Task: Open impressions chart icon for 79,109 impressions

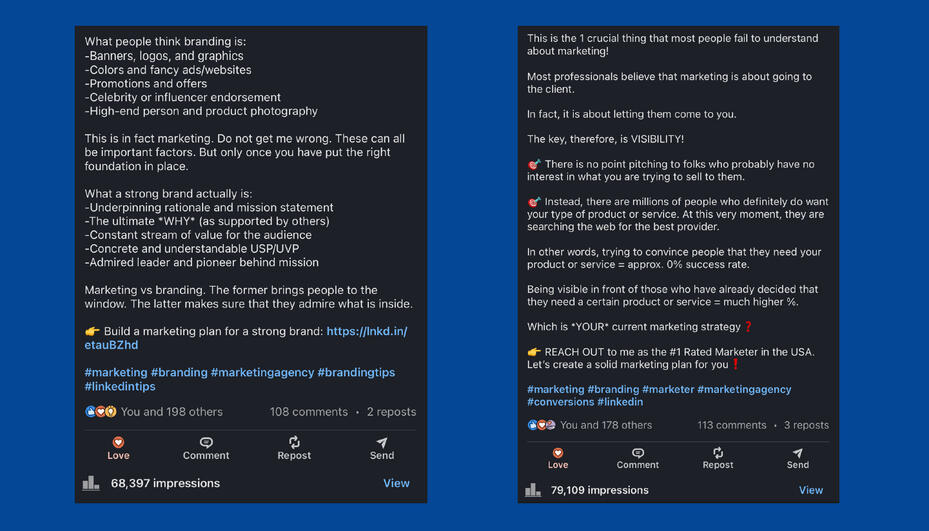Action: coord(533,490)
